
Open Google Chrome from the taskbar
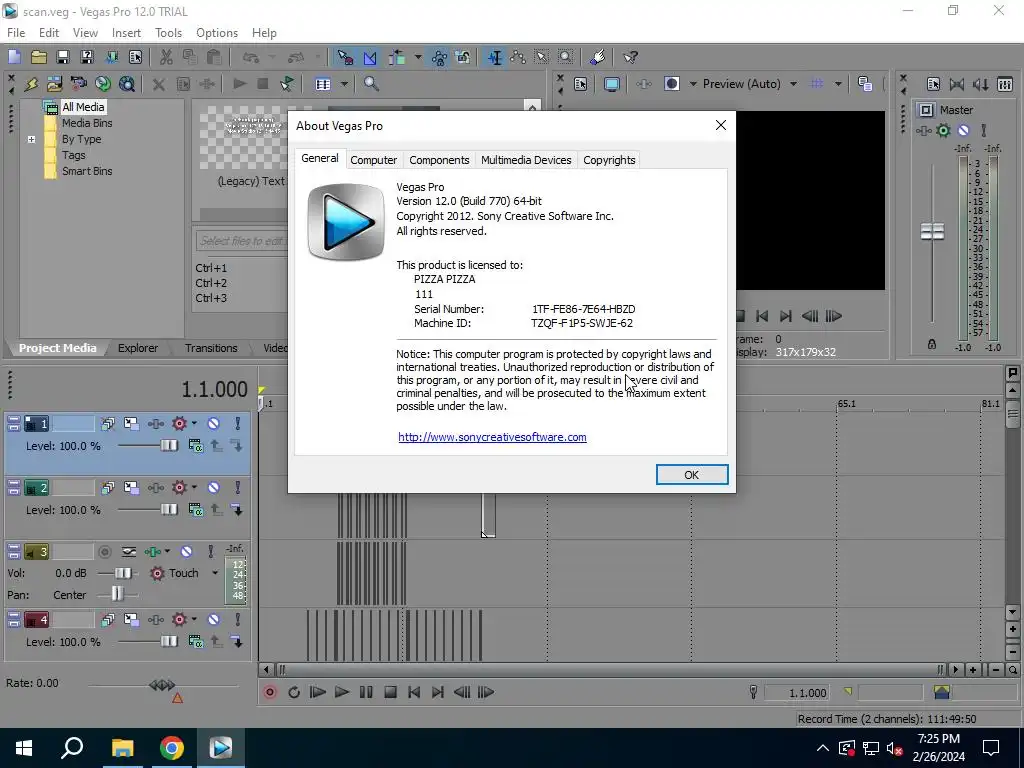(172, 748)
